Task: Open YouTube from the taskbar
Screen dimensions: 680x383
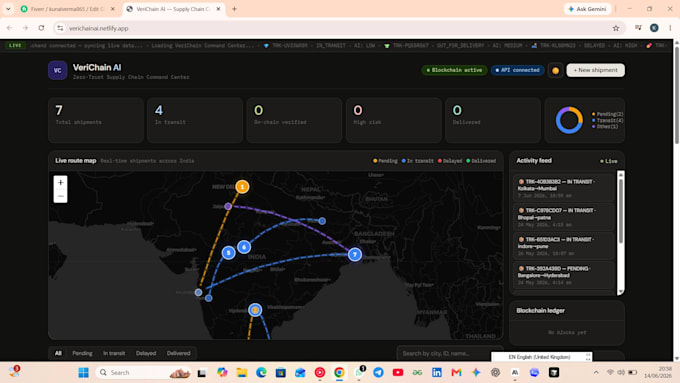Action: (x=398, y=373)
